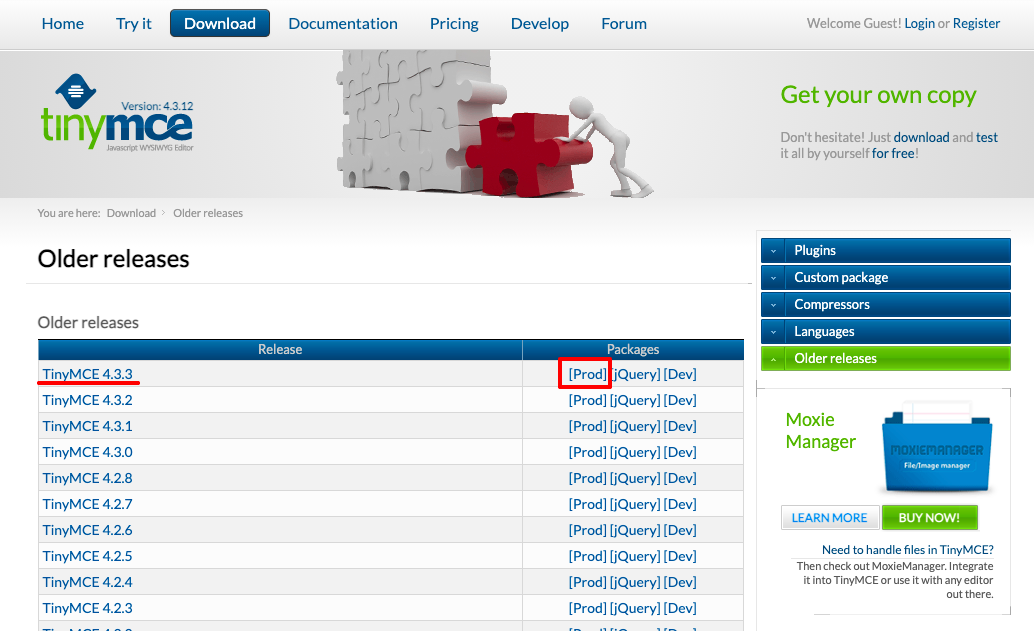Go to the Forum page
1034x631 pixels.
[x=623, y=22]
